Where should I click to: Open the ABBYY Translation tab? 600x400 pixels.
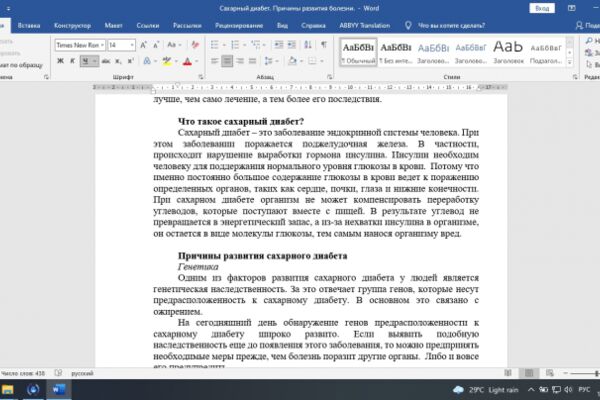click(x=365, y=26)
